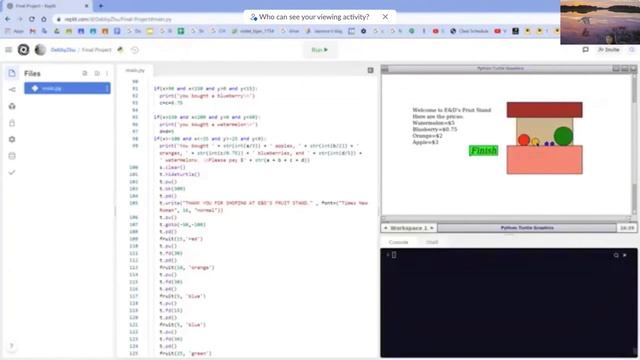
Task: Switch to the previous workspace with the left arrow
Action: tap(386, 228)
